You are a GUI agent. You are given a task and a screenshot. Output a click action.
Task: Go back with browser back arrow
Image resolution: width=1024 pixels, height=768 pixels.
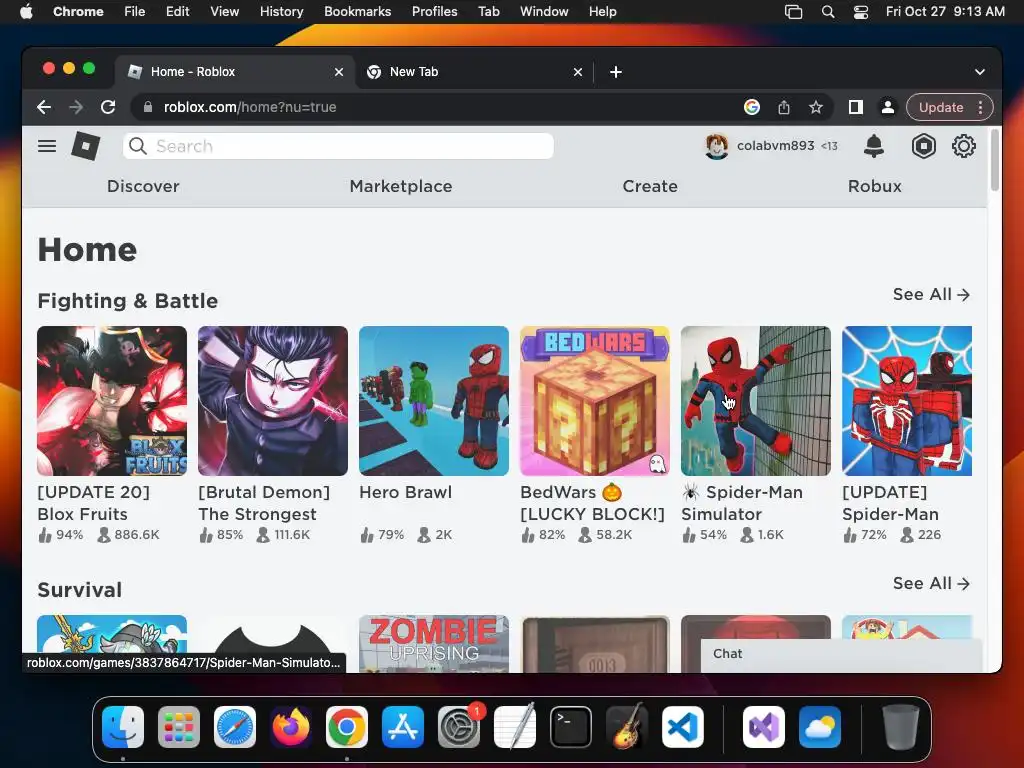coord(44,107)
